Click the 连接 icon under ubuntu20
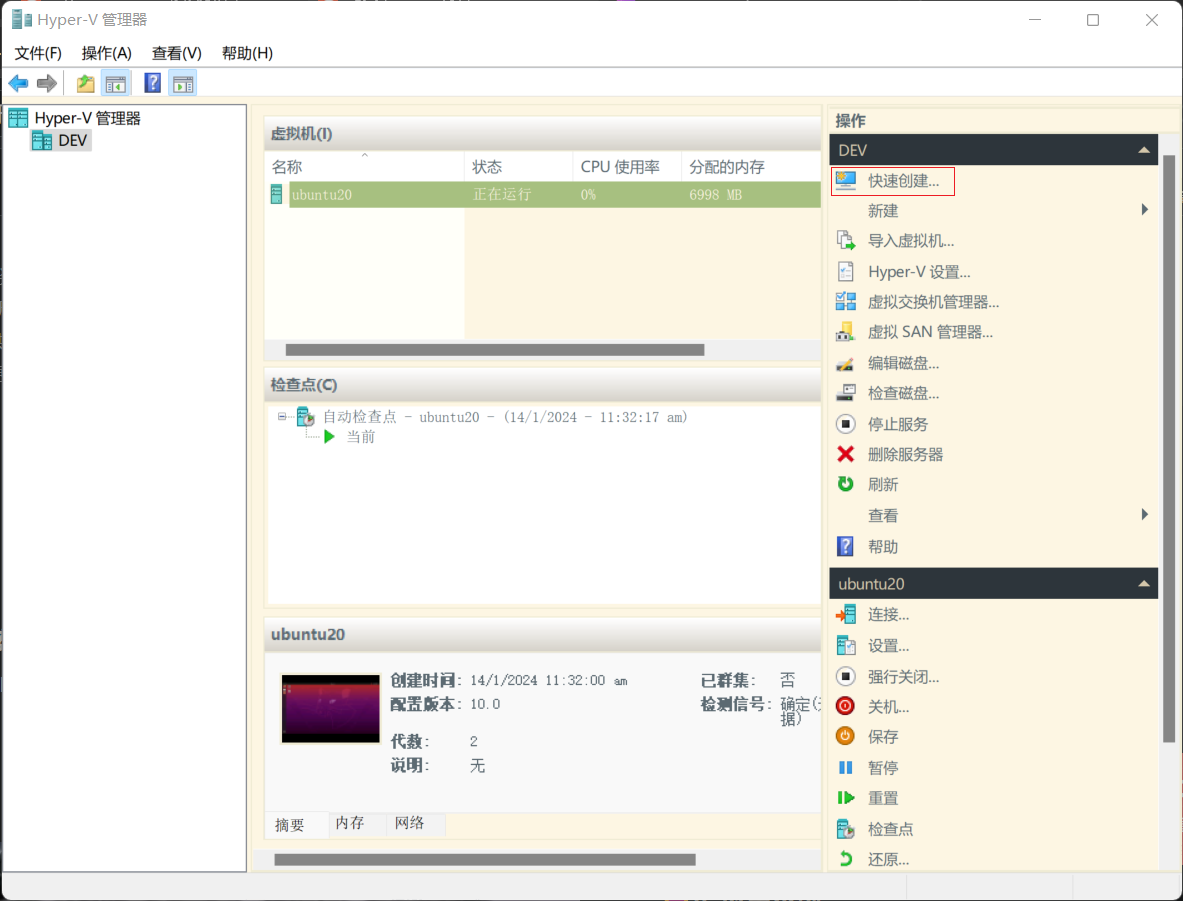Viewport: 1183px width, 901px height. [x=846, y=614]
